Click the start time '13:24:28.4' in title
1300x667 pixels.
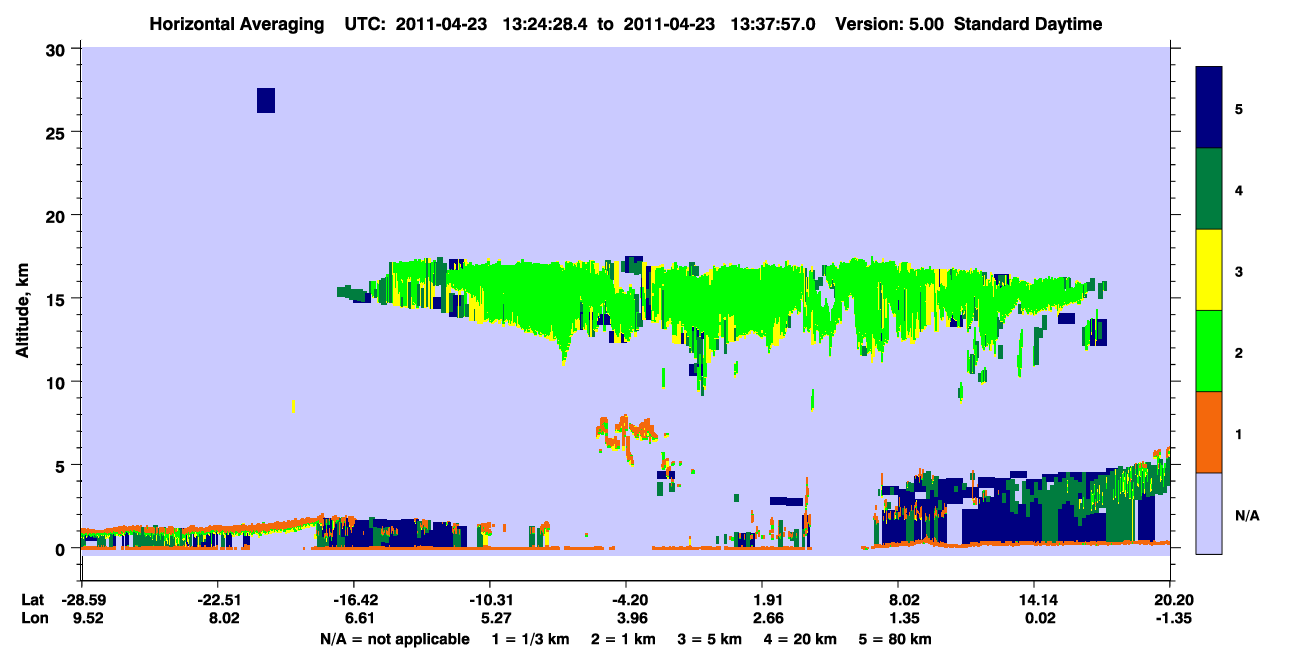click(544, 24)
